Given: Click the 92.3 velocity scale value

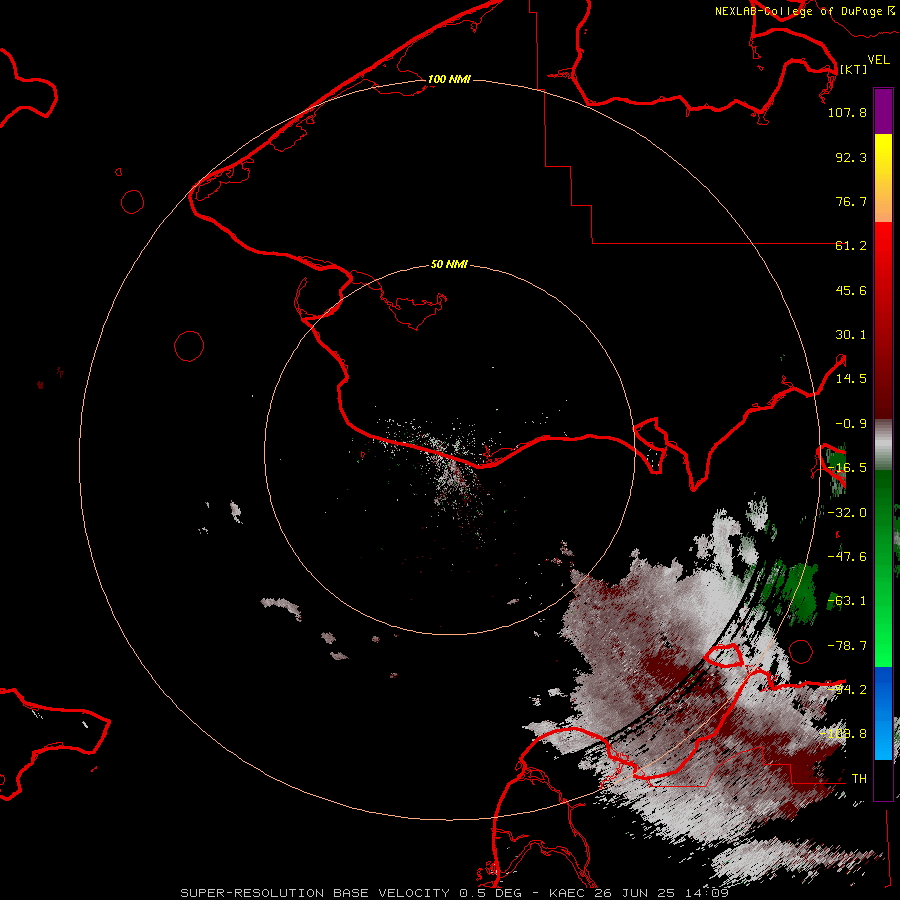Looking at the screenshot, I should coord(851,157).
